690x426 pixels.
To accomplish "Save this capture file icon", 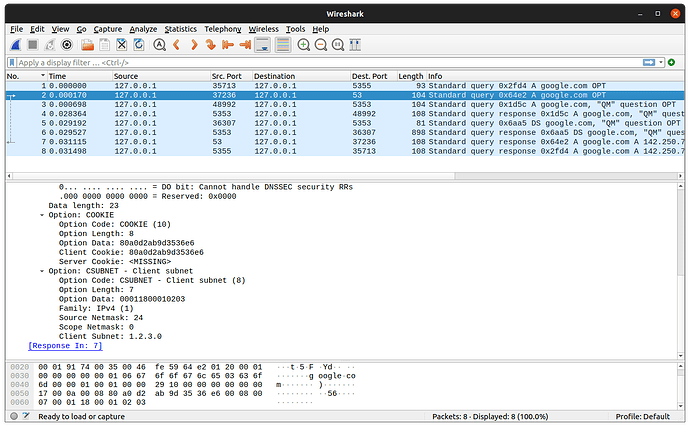I will pyautogui.click(x=104, y=45).
